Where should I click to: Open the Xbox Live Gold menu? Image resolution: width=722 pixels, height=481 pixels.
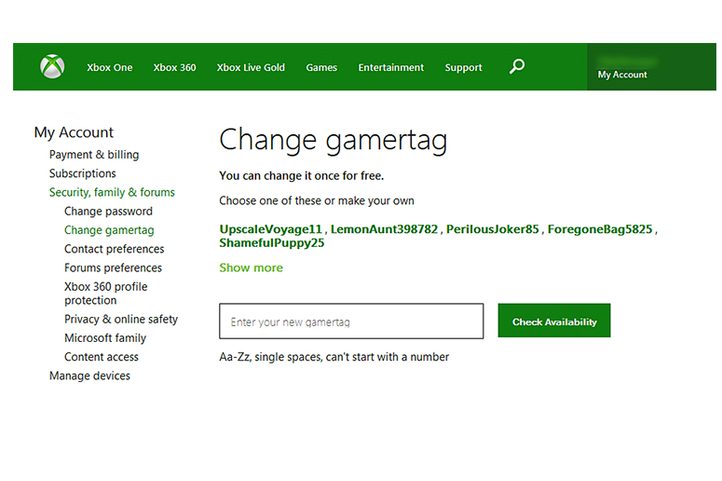251,67
